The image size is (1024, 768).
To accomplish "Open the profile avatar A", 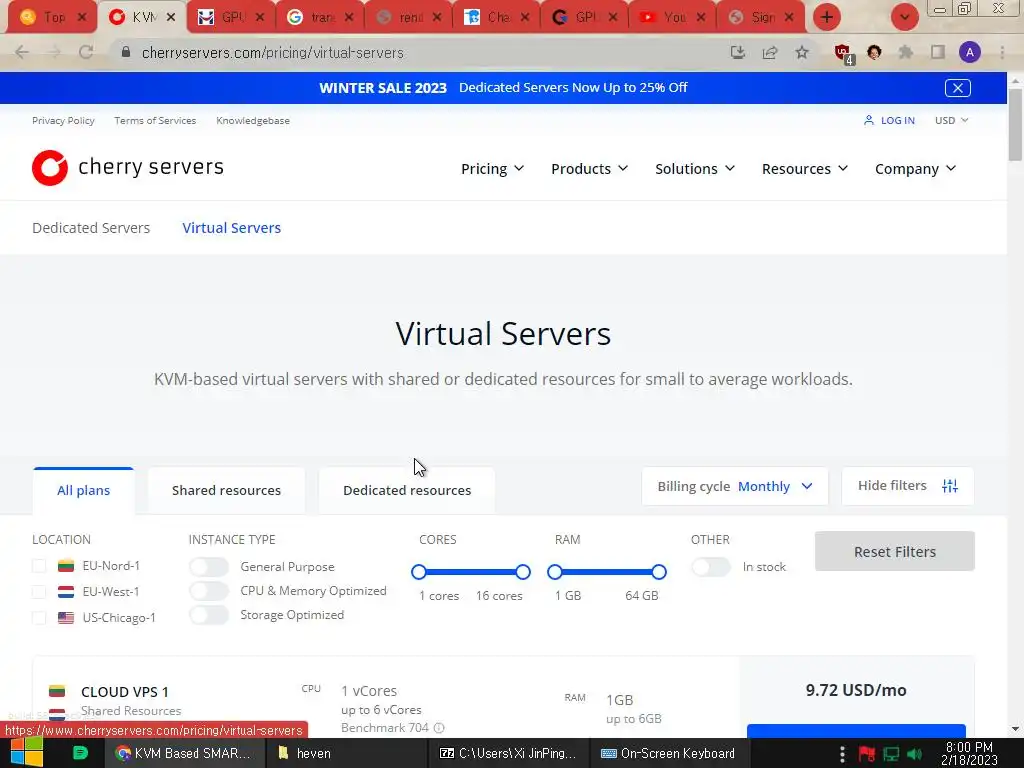I will click(x=970, y=52).
